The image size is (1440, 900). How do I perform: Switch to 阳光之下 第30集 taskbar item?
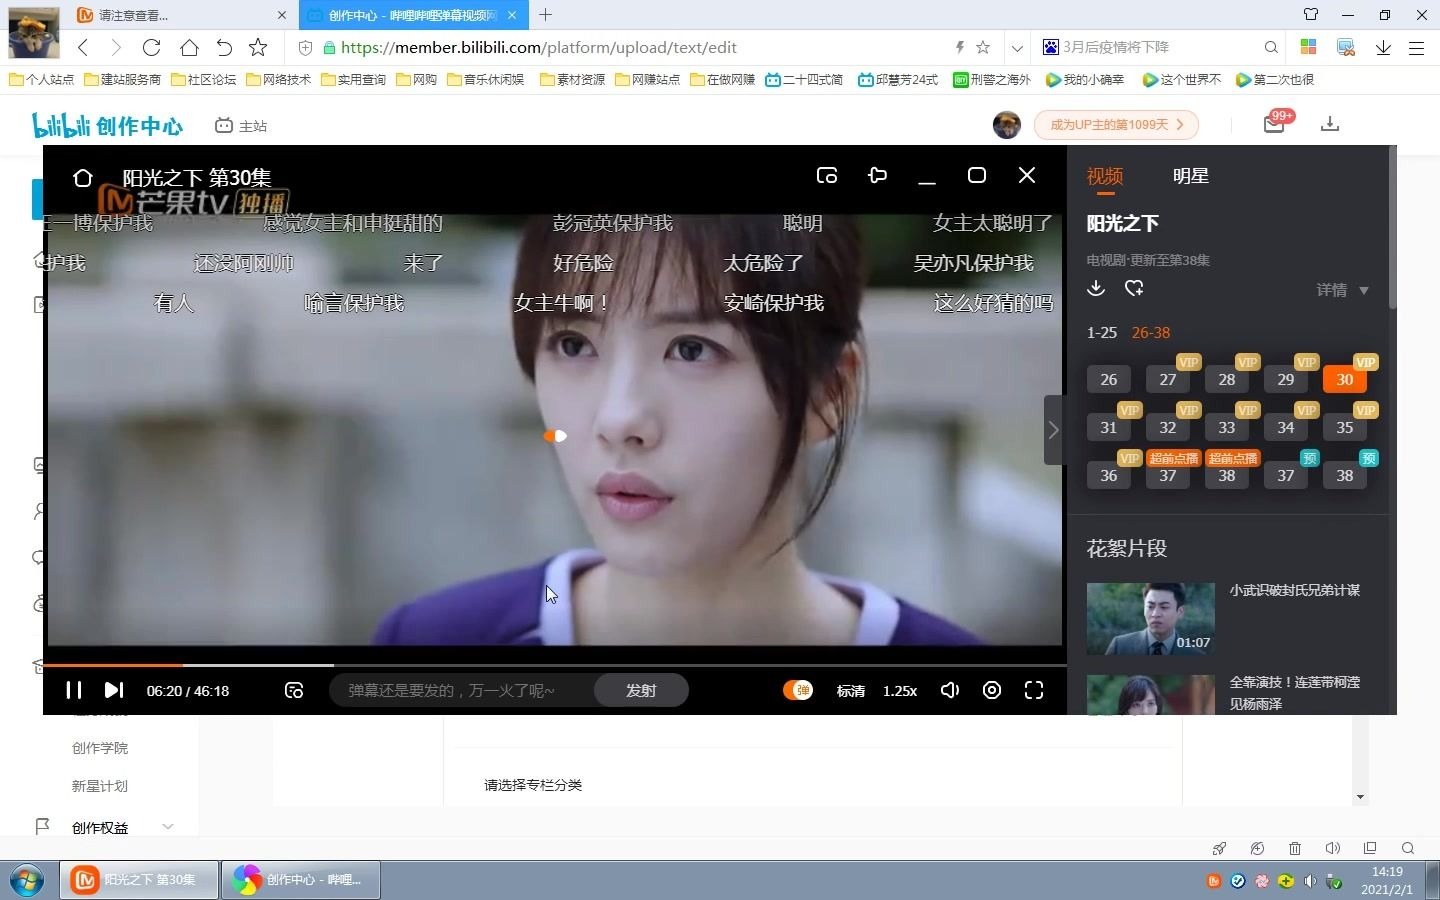click(139, 880)
